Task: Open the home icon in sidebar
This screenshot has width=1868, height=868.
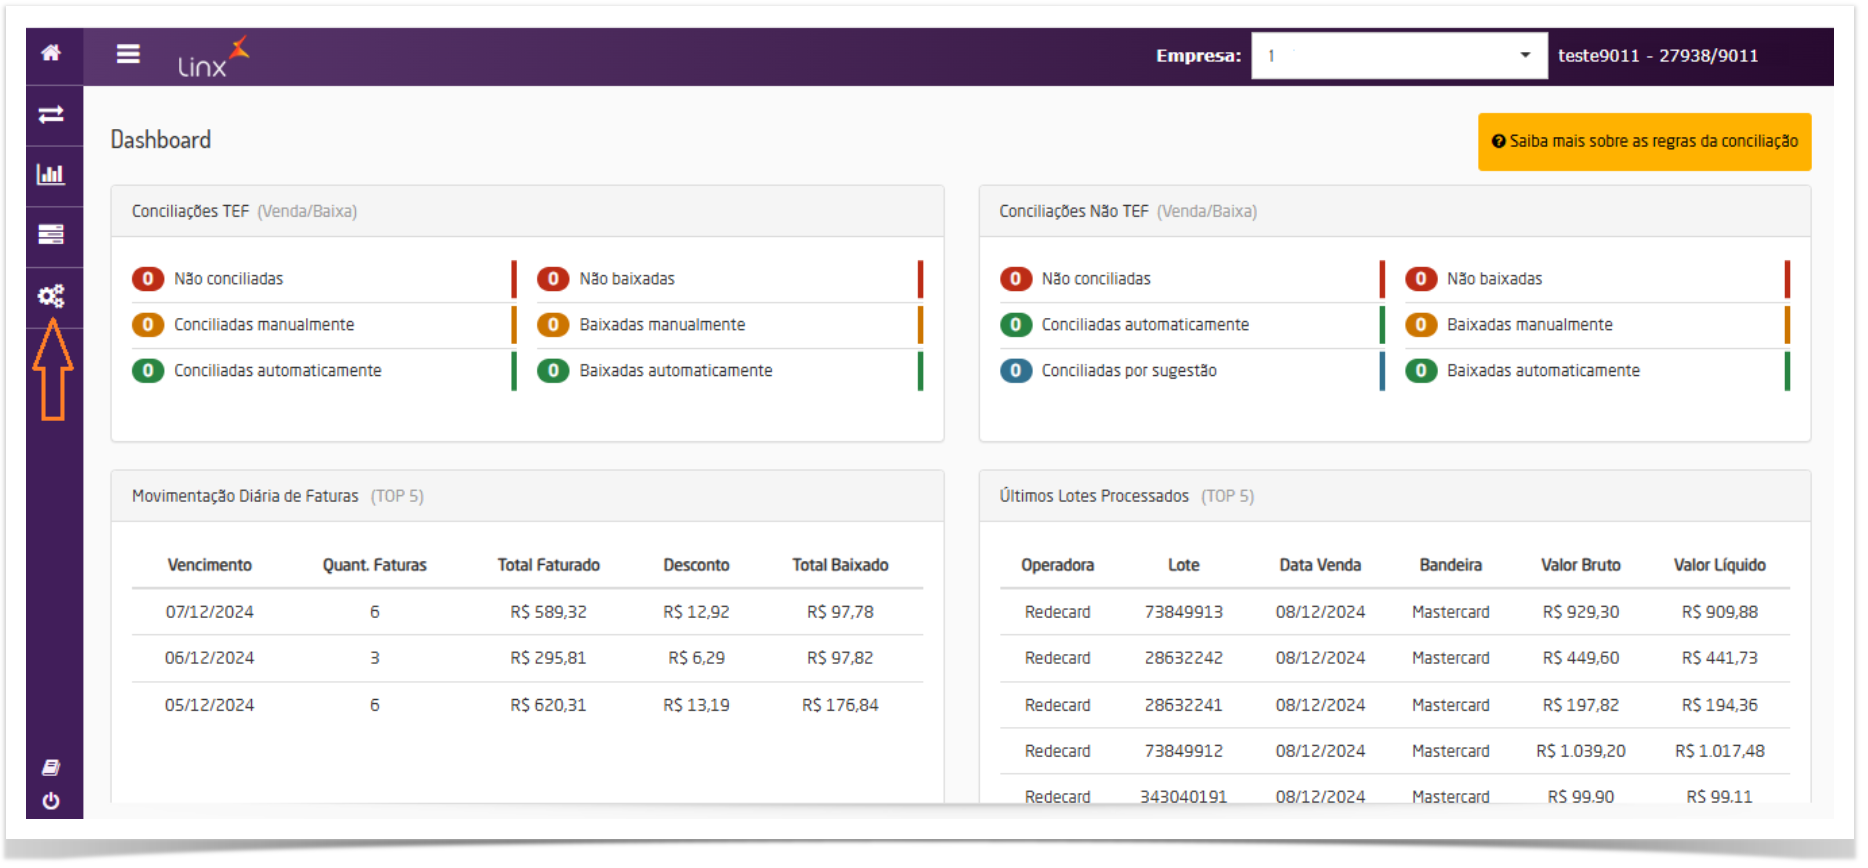Action: (51, 53)
